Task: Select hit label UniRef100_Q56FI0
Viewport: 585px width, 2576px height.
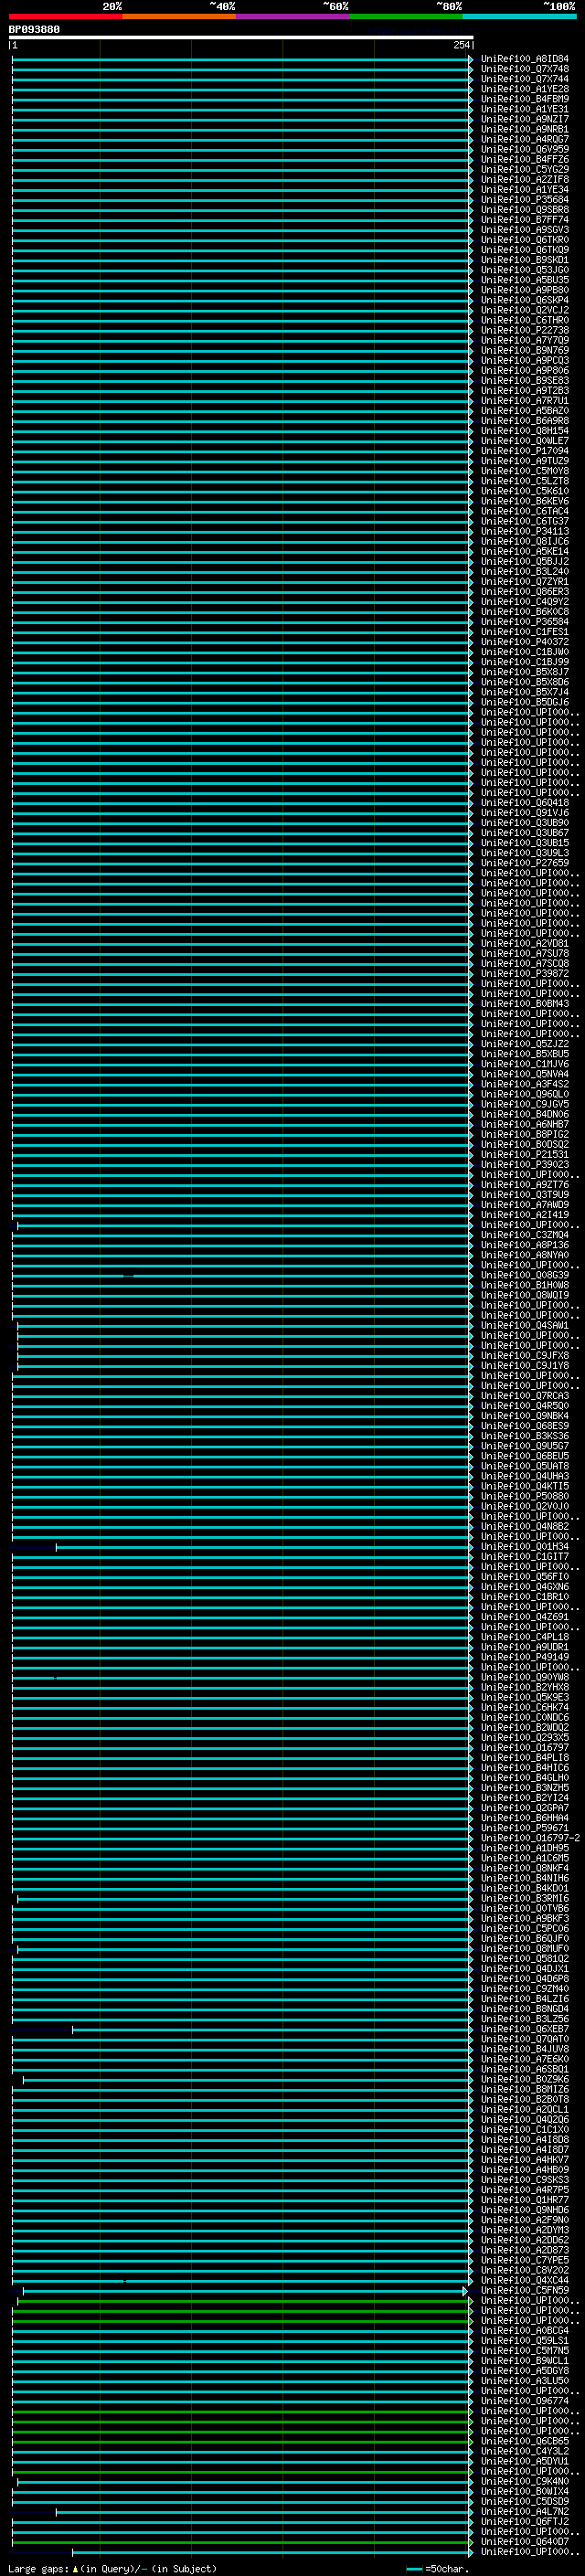Action: tap(524, 1577)
